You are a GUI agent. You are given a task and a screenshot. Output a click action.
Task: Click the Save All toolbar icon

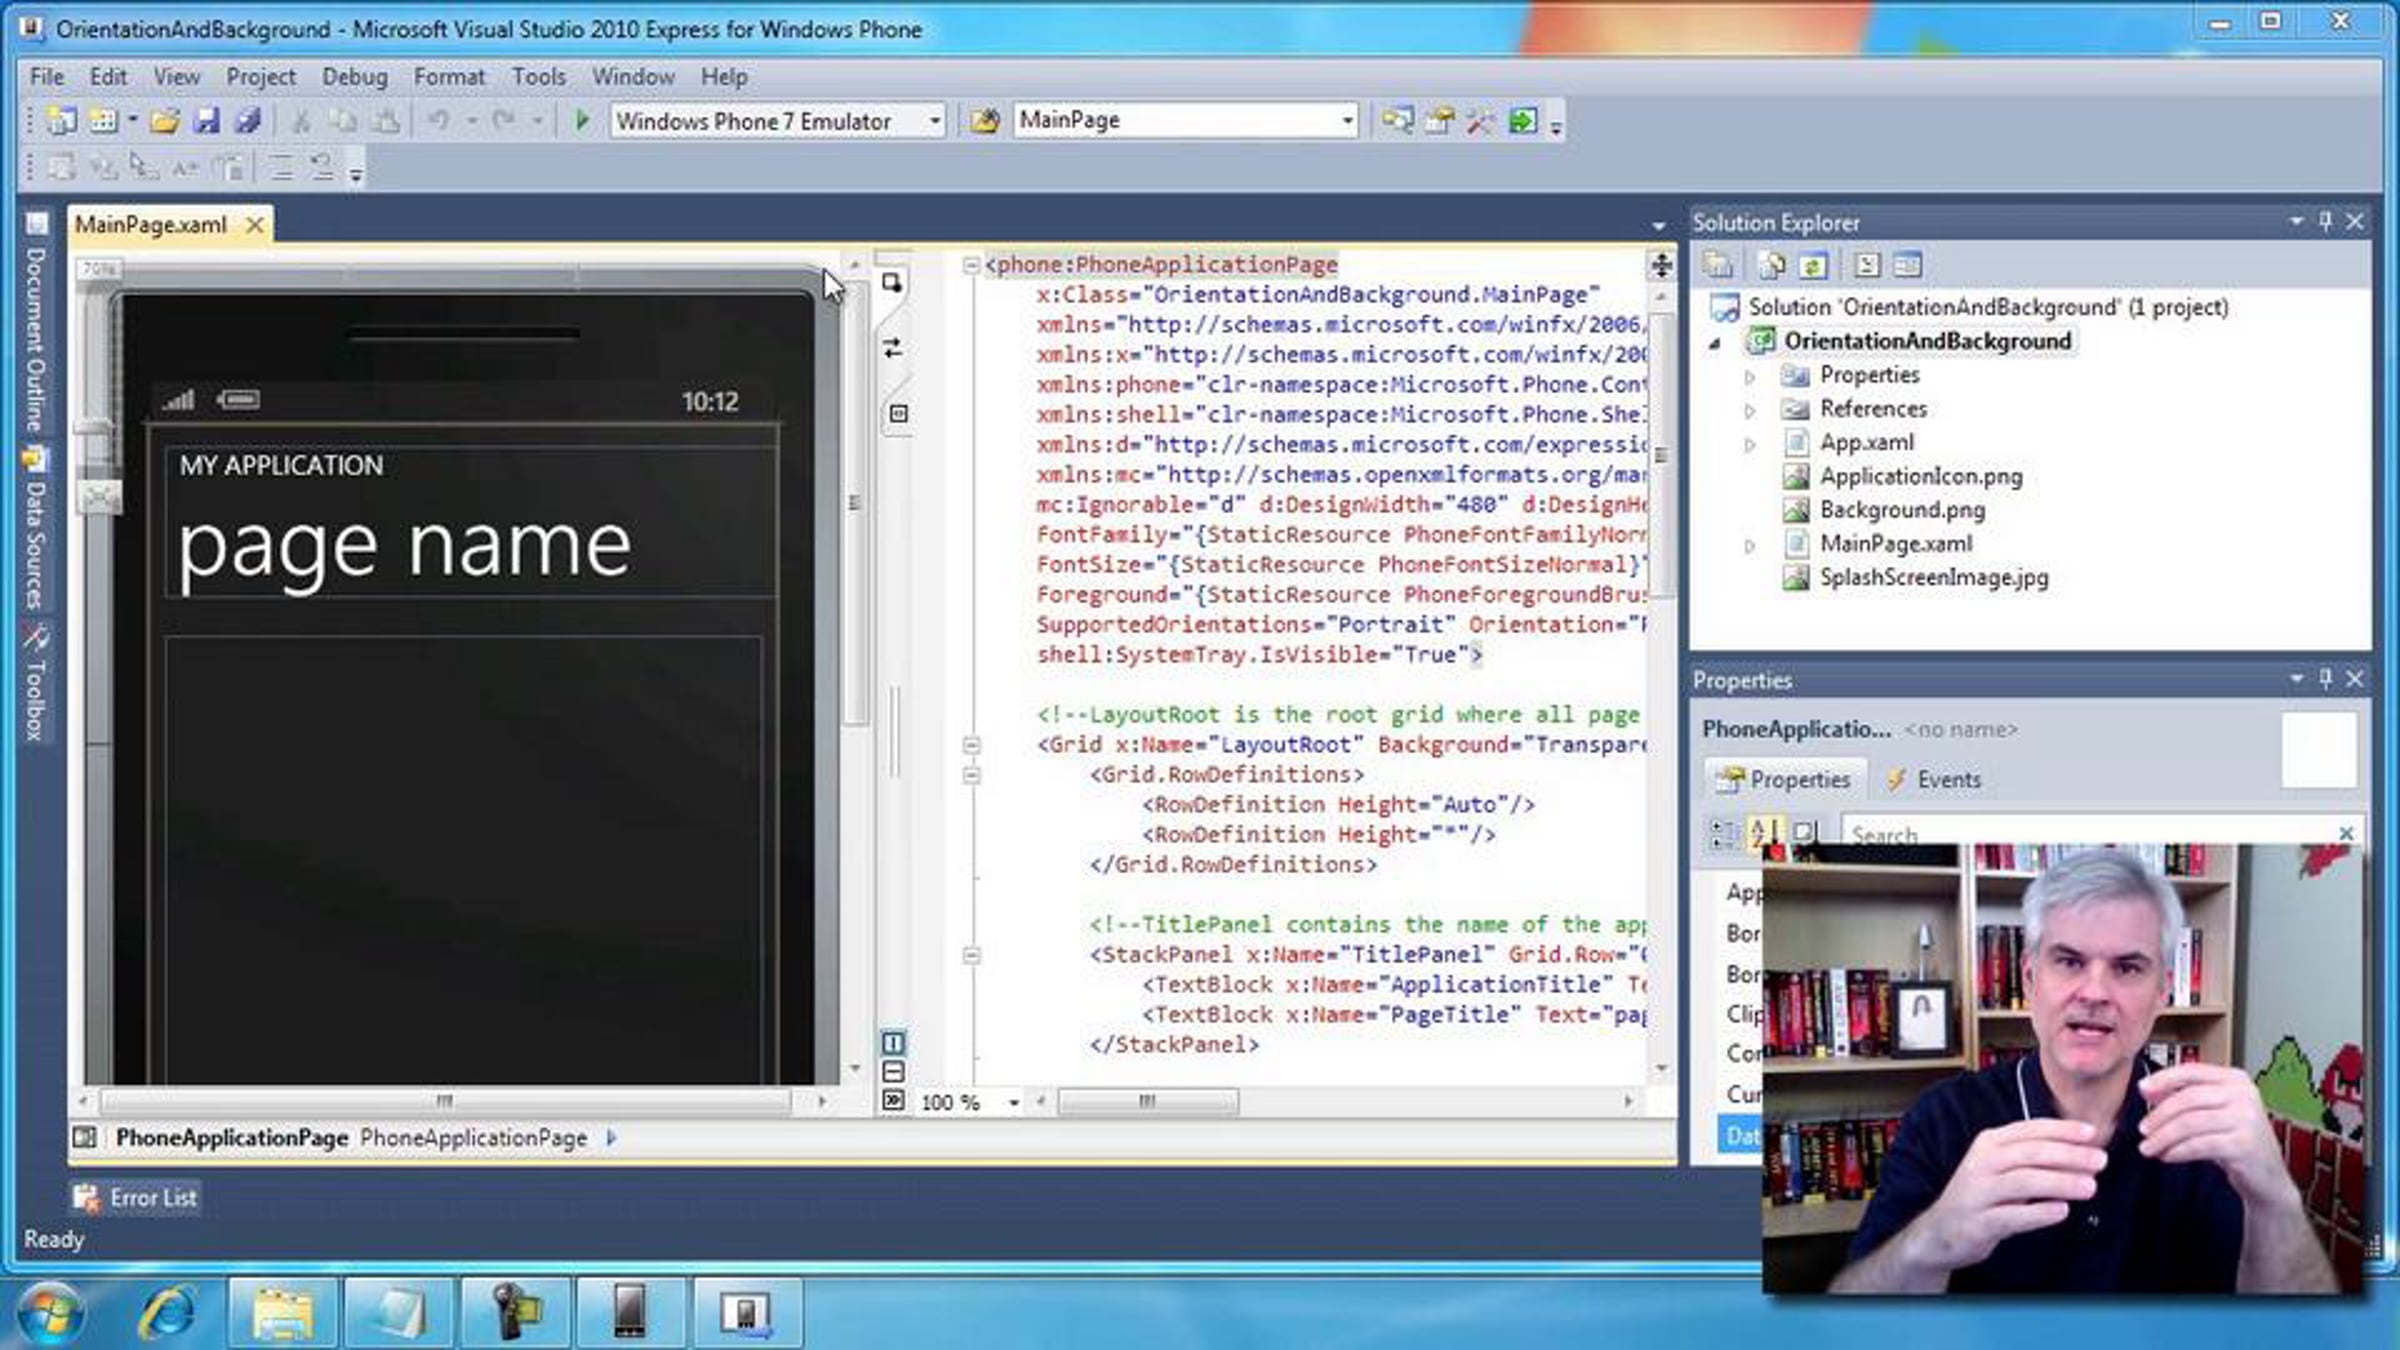click(247, 121)
